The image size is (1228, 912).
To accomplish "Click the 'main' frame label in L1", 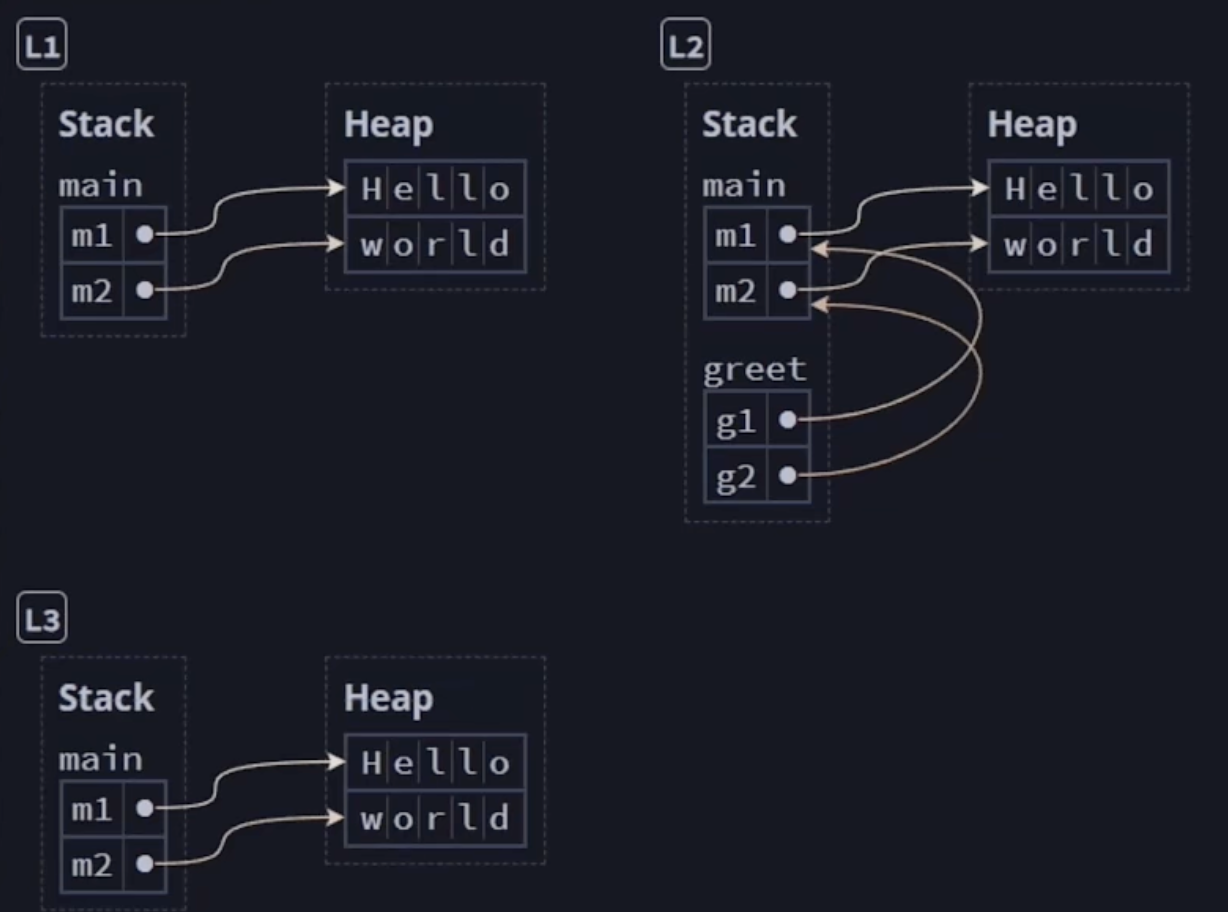I will [100, 186].
